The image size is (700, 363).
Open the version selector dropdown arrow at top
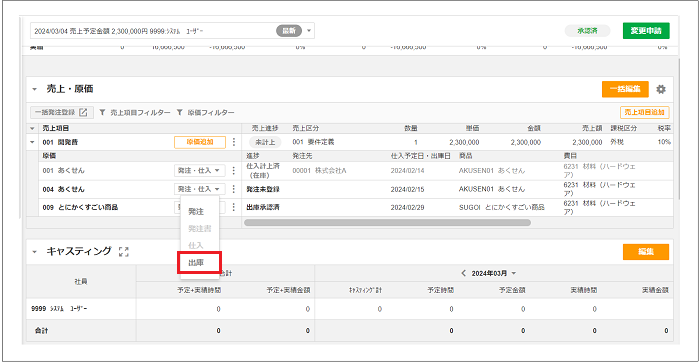click(308, 31)
